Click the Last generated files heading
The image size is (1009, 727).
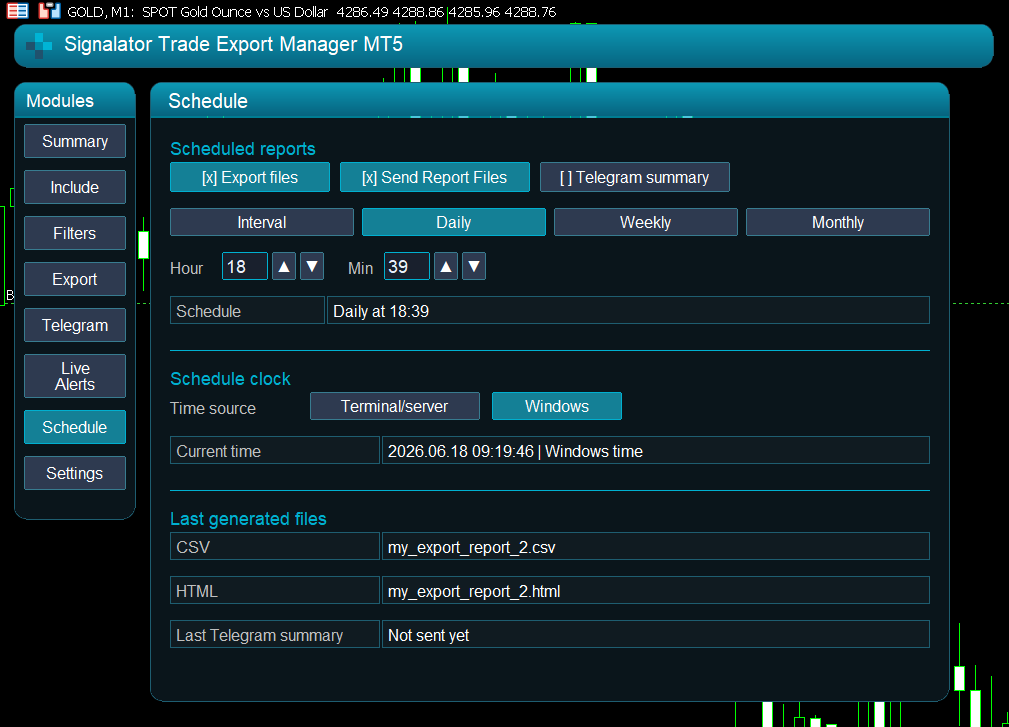[248, 519]
